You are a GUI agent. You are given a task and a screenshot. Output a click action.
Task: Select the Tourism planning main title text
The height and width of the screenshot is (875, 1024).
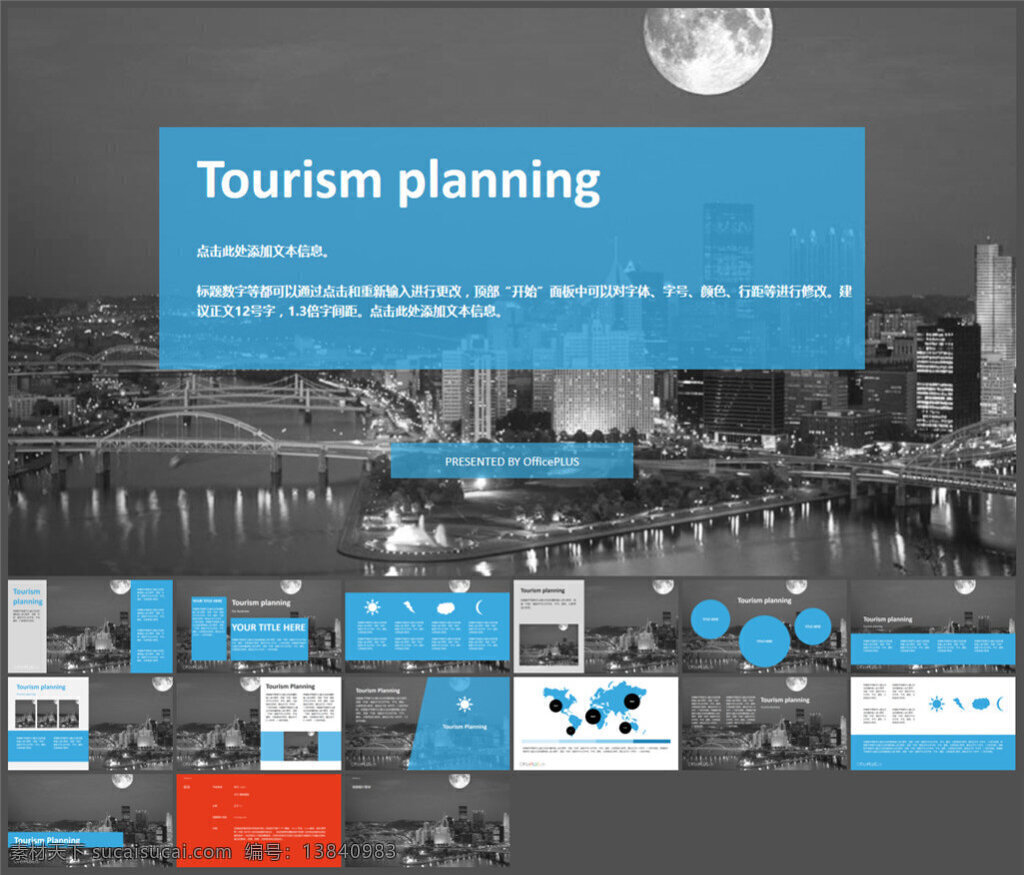click(398, 181)
